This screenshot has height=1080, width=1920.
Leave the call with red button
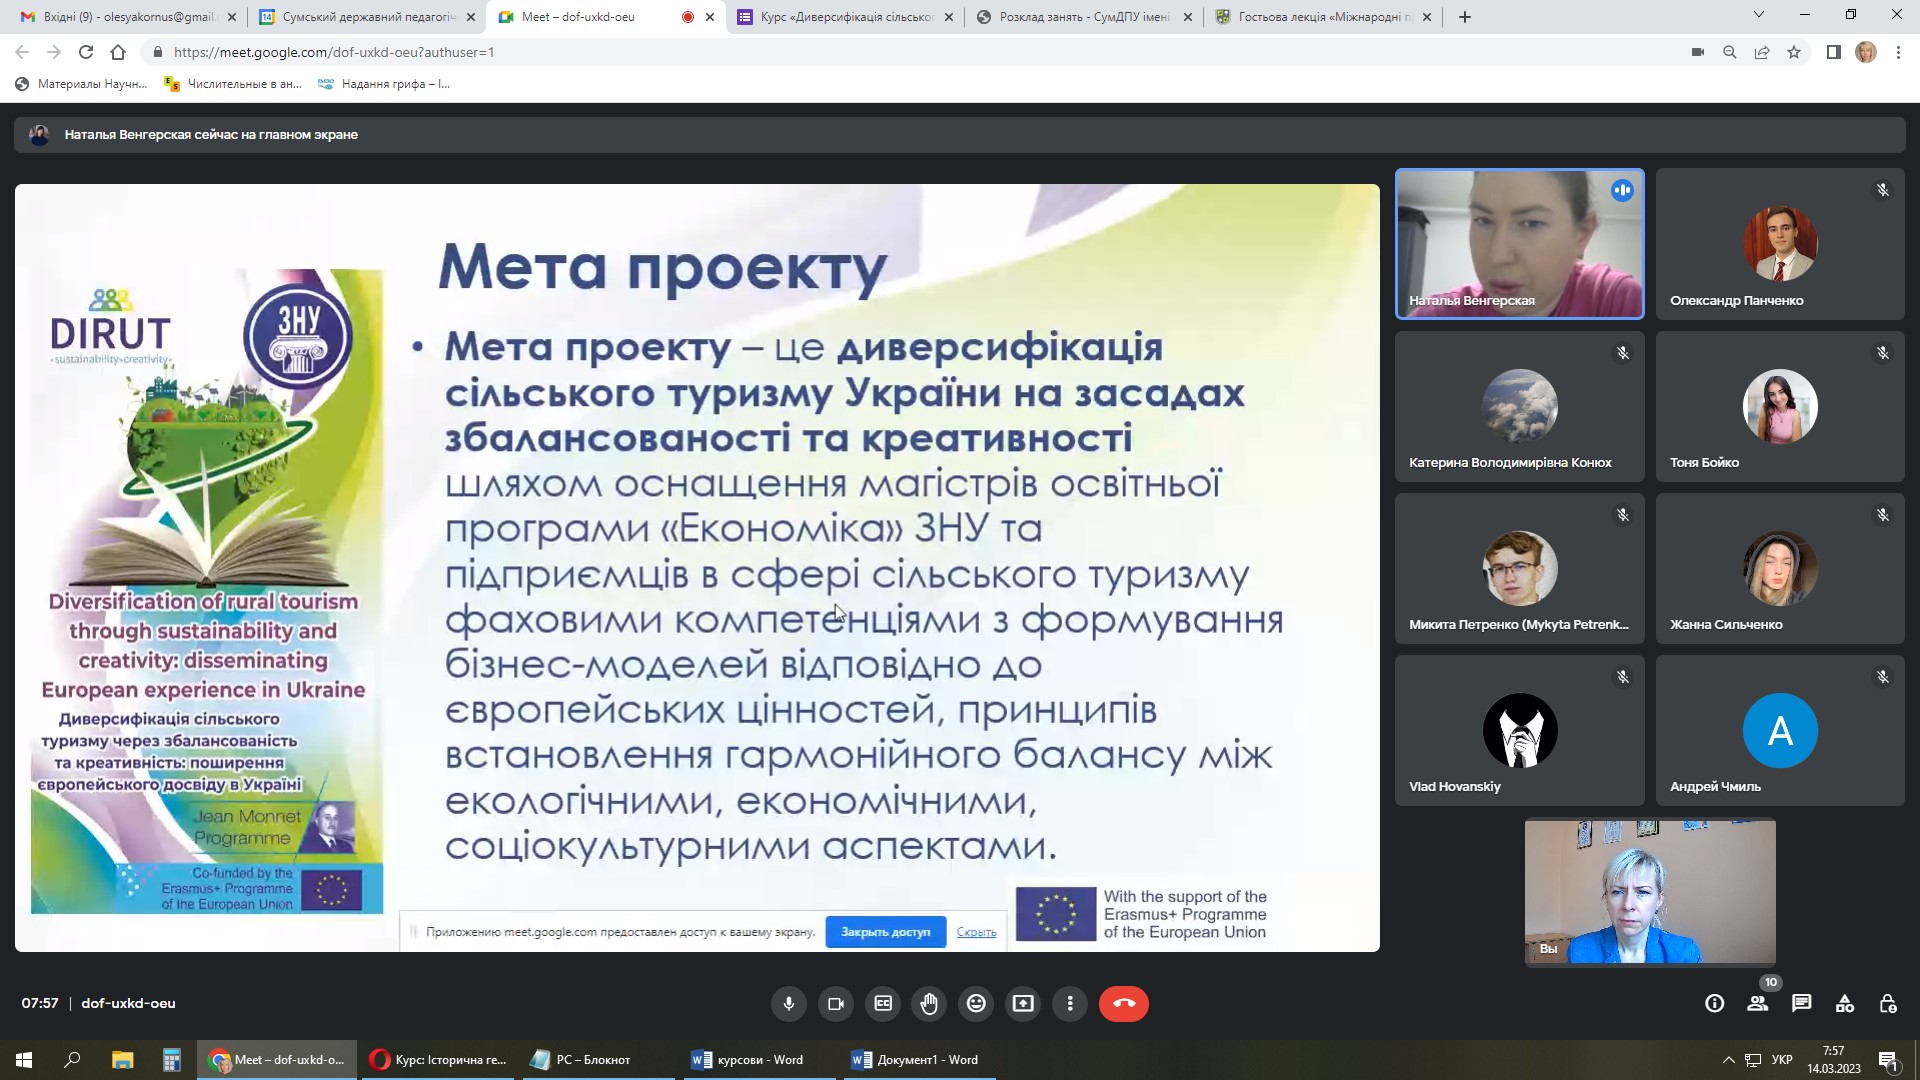click(1123, 1003)
